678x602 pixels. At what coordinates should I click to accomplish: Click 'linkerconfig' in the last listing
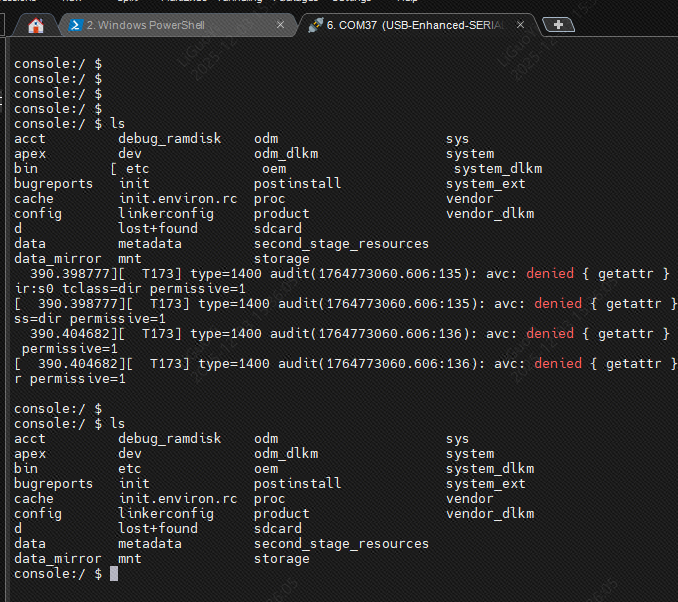(165, 514)
